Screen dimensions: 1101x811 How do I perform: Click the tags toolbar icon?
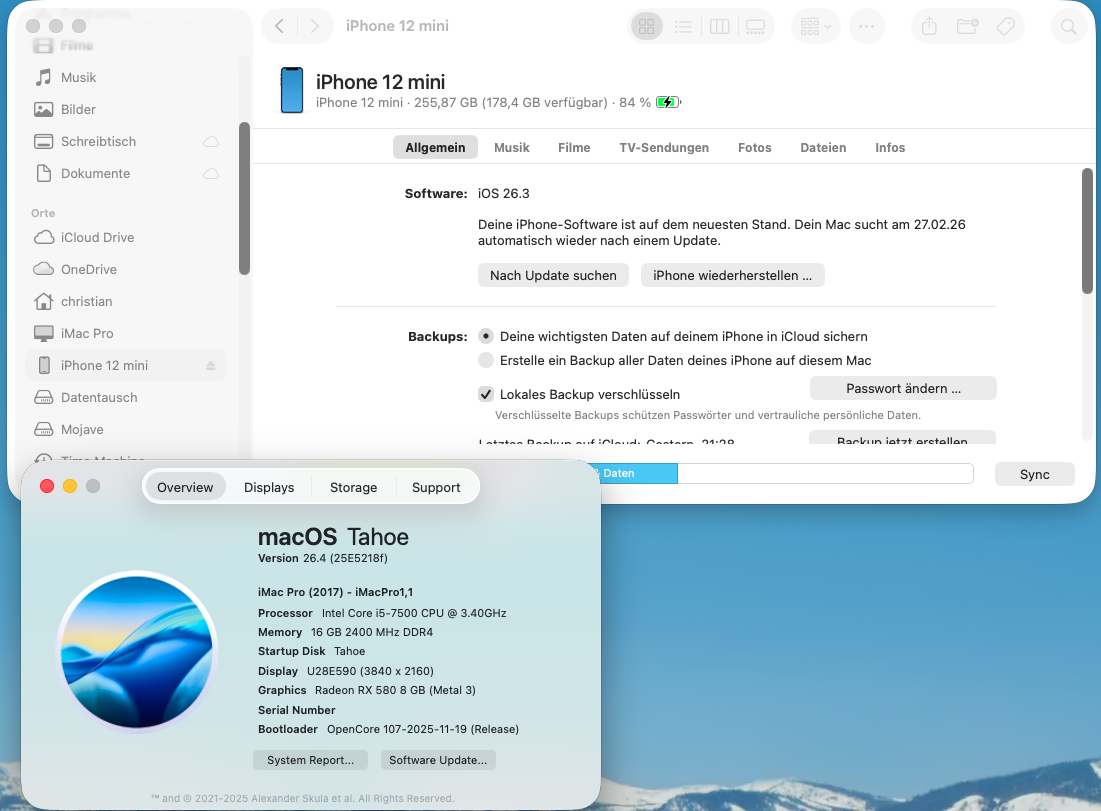coord(1005,27)
